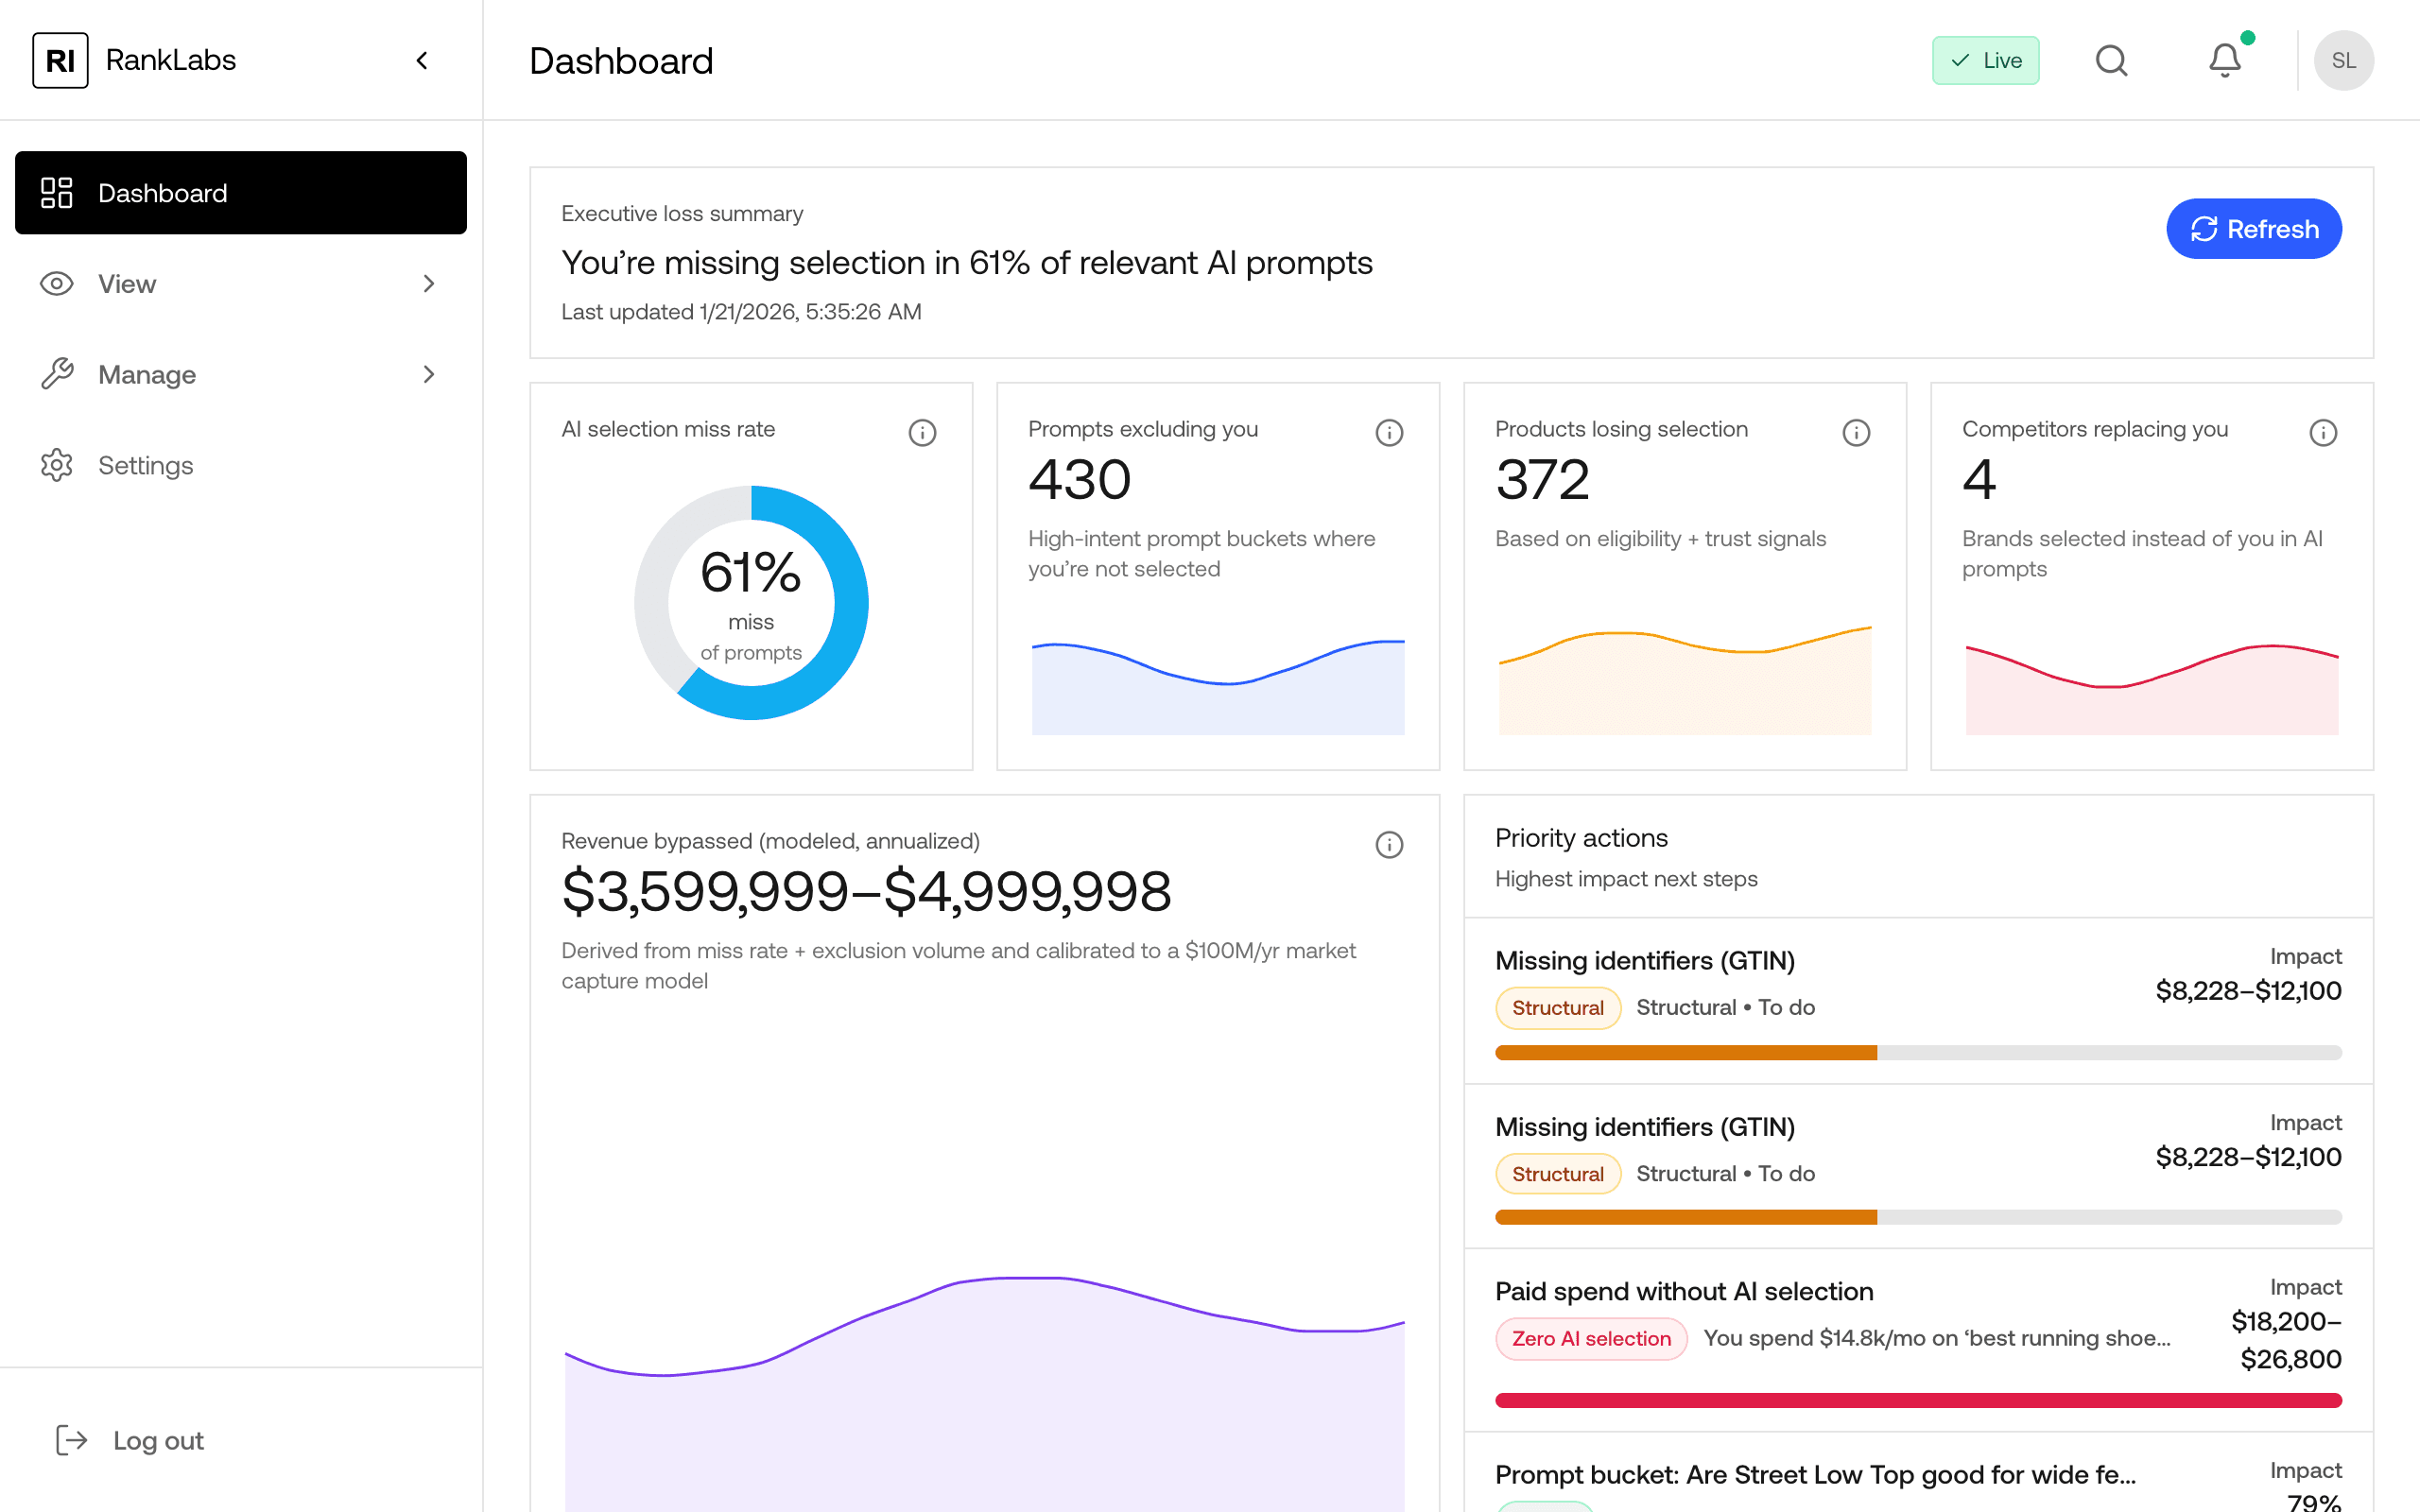The image size is (2420, 1512).
Task: Open the notifications bell
Action: [2224, 60]
